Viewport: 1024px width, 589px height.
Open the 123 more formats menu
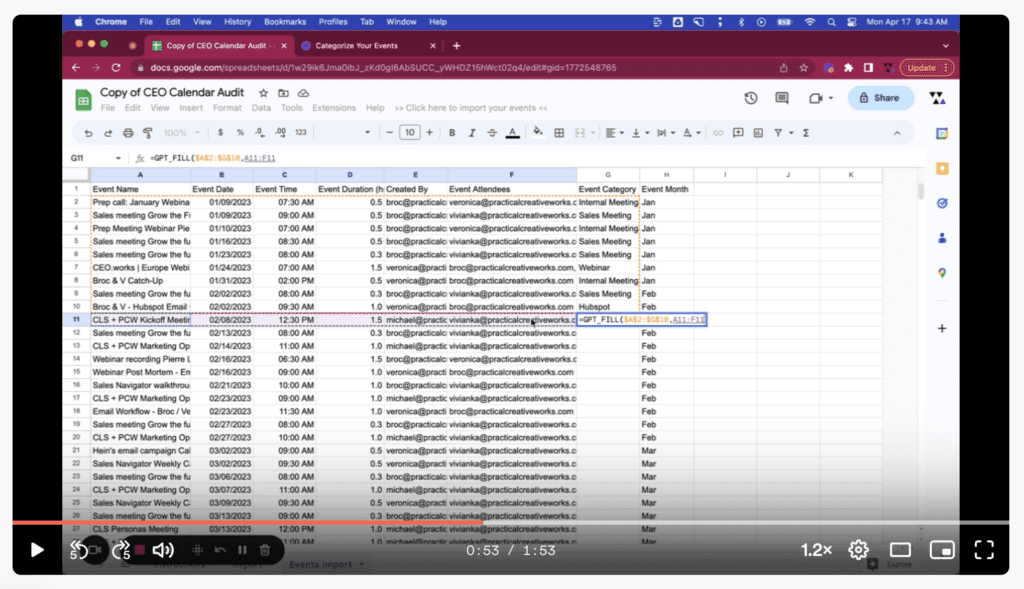[x=300, y=133]
